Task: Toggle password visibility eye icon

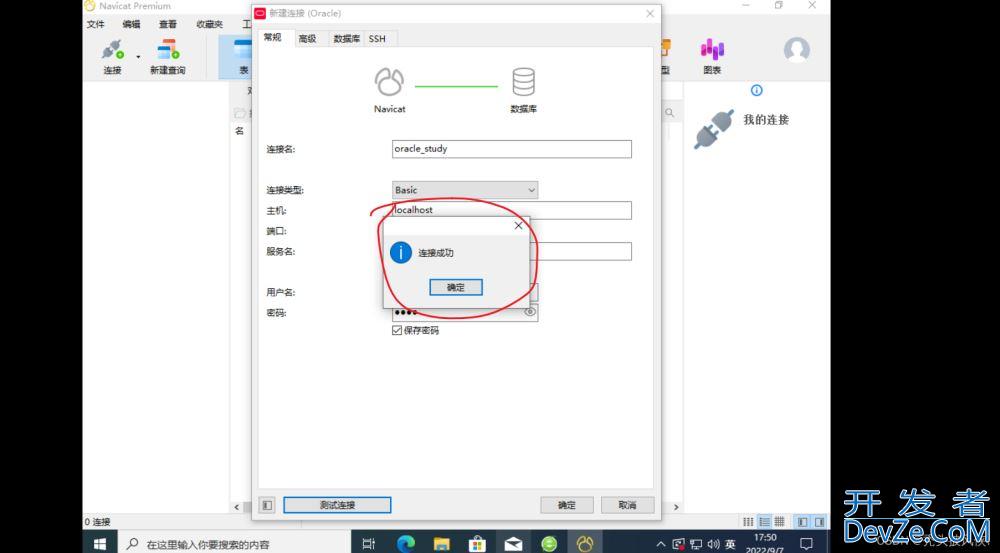Action: [529, 312]
